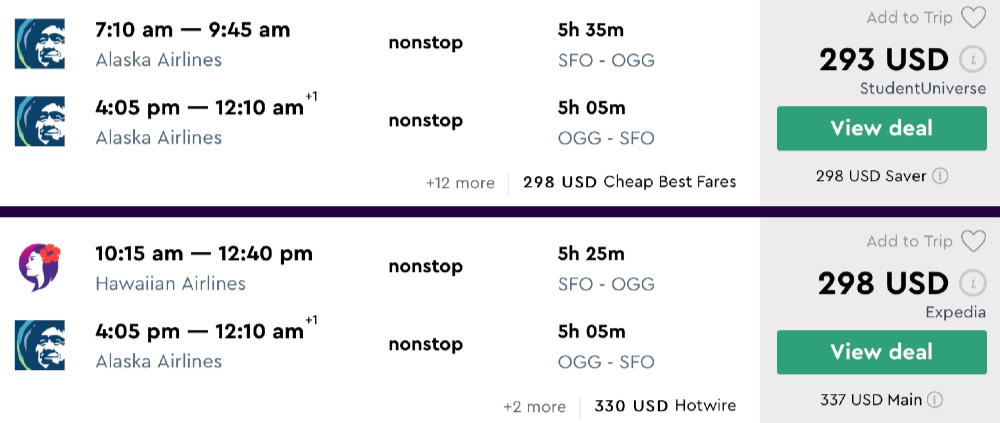Image resolution: width=1000 pixels, height=423 pixels.
Task: Open 330 USD Hotwire offer
Action: [665, 406]
